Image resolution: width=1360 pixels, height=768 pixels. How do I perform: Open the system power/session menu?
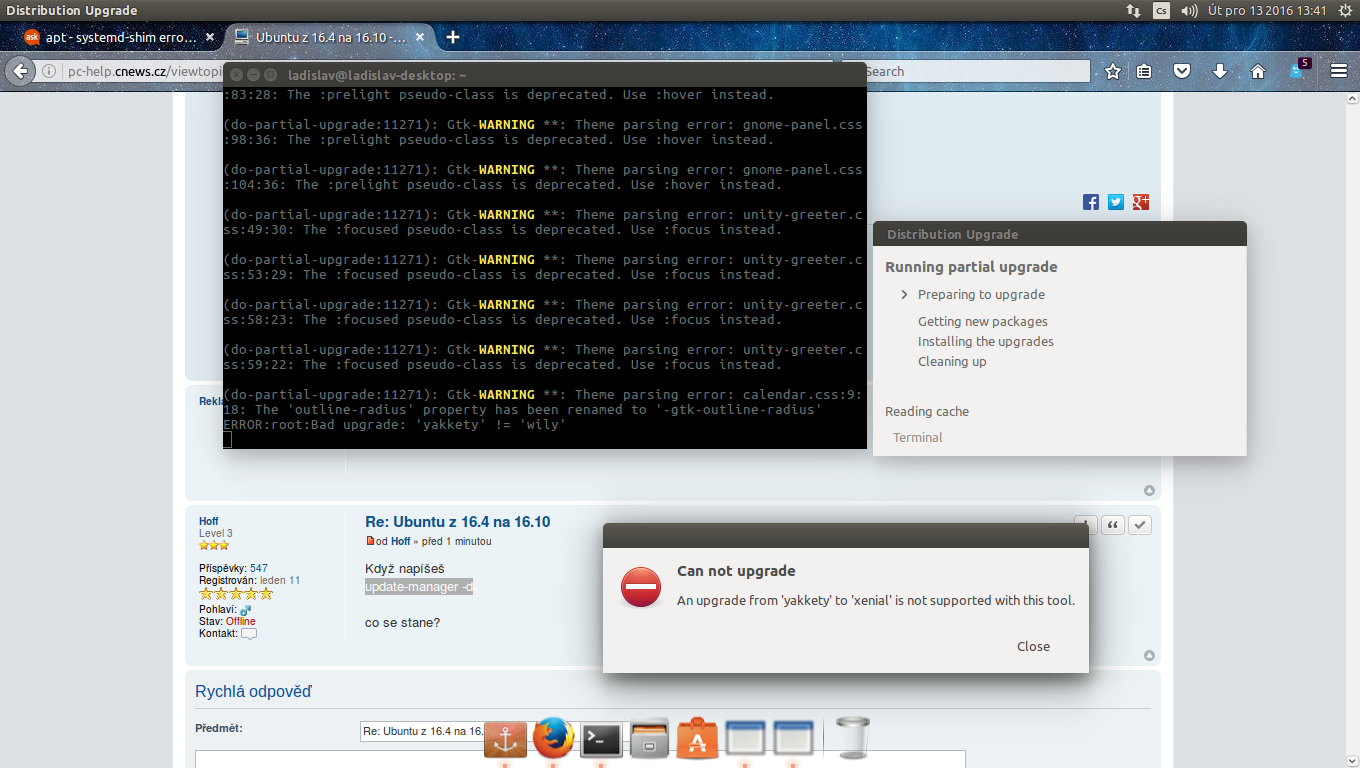pyautogui.click(x=1343, y=10)
